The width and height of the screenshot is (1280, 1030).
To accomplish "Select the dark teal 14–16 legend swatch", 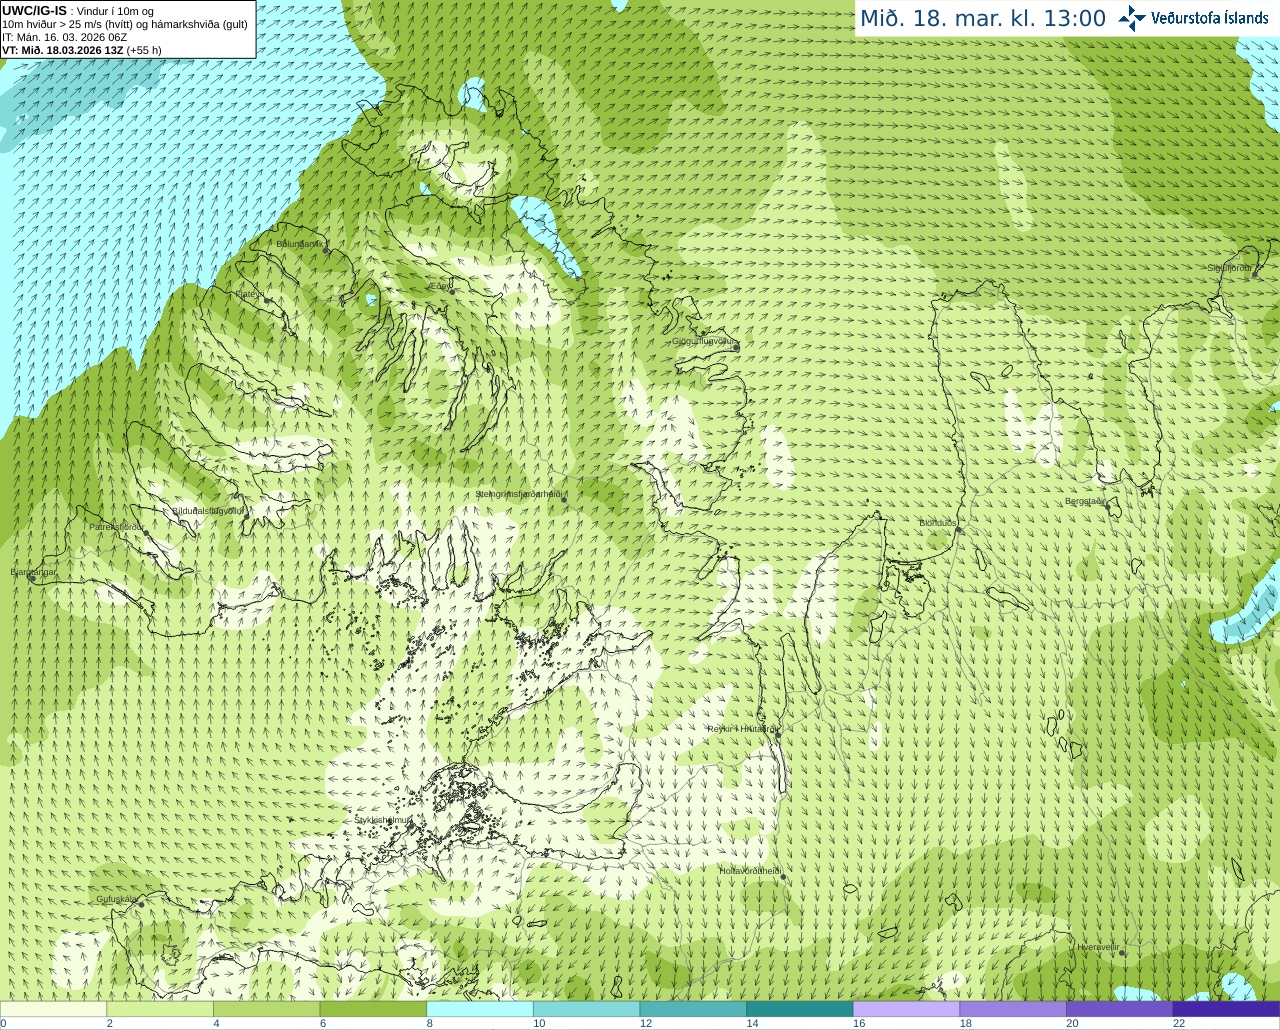I will (799, 1009).
